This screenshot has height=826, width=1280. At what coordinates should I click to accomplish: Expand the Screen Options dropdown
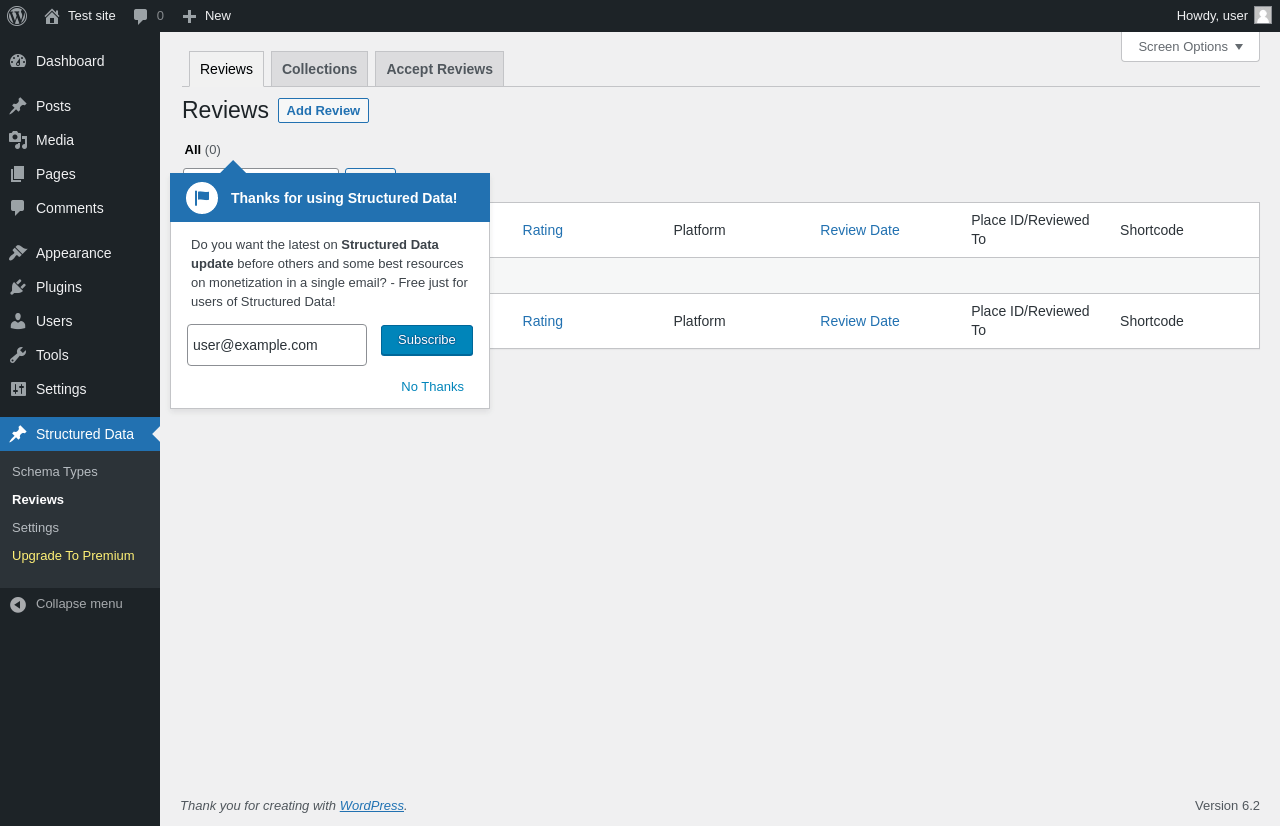pos(1190,46)
